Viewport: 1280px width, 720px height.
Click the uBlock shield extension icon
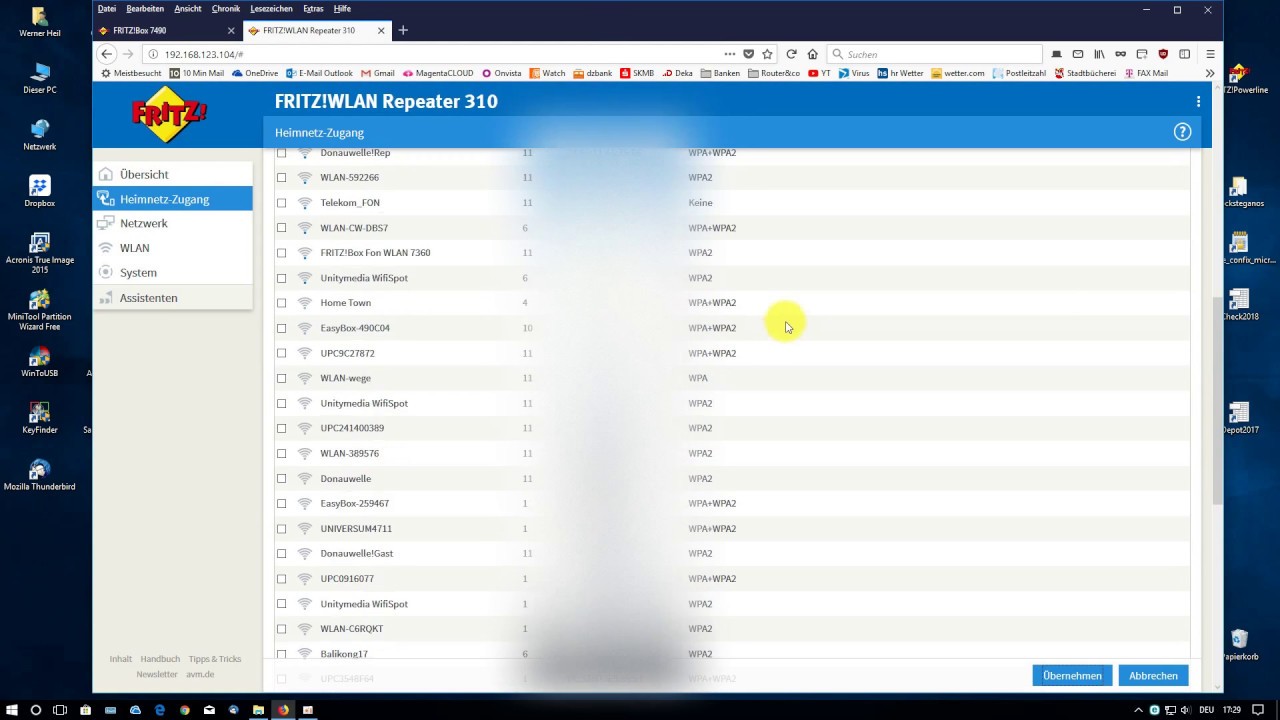(x=1163, y=54)
